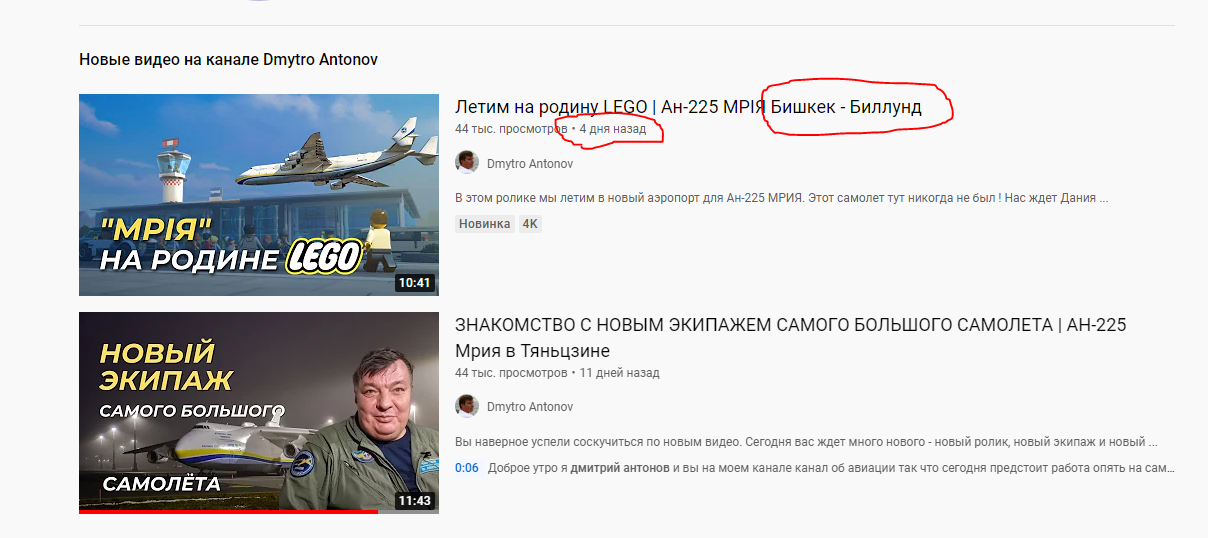Select description starting "Вы наверное успели соскучиться"
The width and height of the screenshot is (1208, 538).
pos(806,442)
